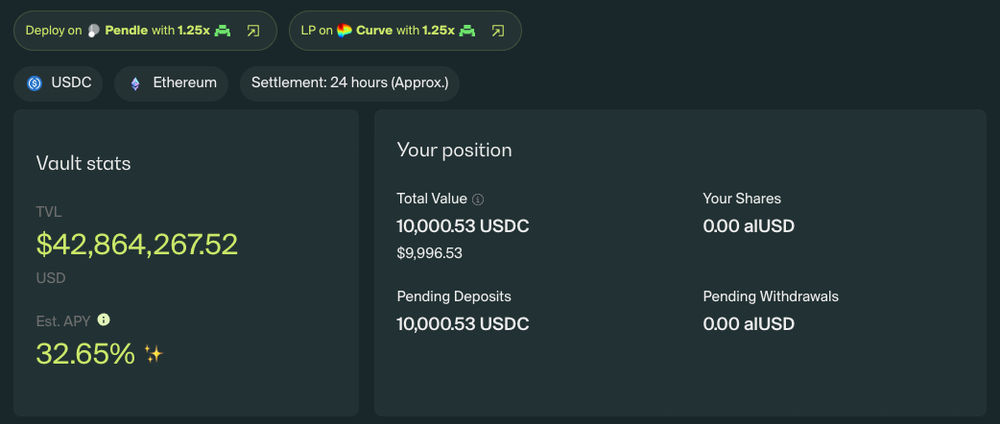Click the Pending Withdrawals 0.00 alUSD value
The height and width of the screenshot is (424, 1000).
[x=749, y=324]
